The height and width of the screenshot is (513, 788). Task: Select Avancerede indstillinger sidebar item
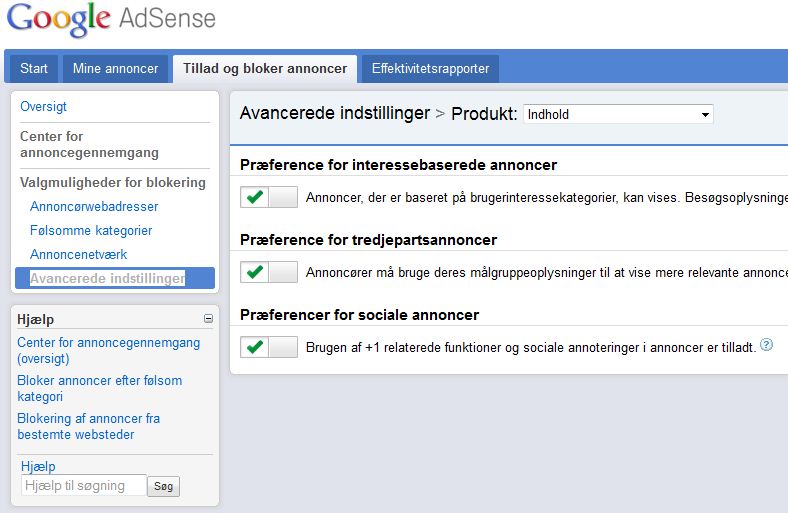tap(115, 278)
